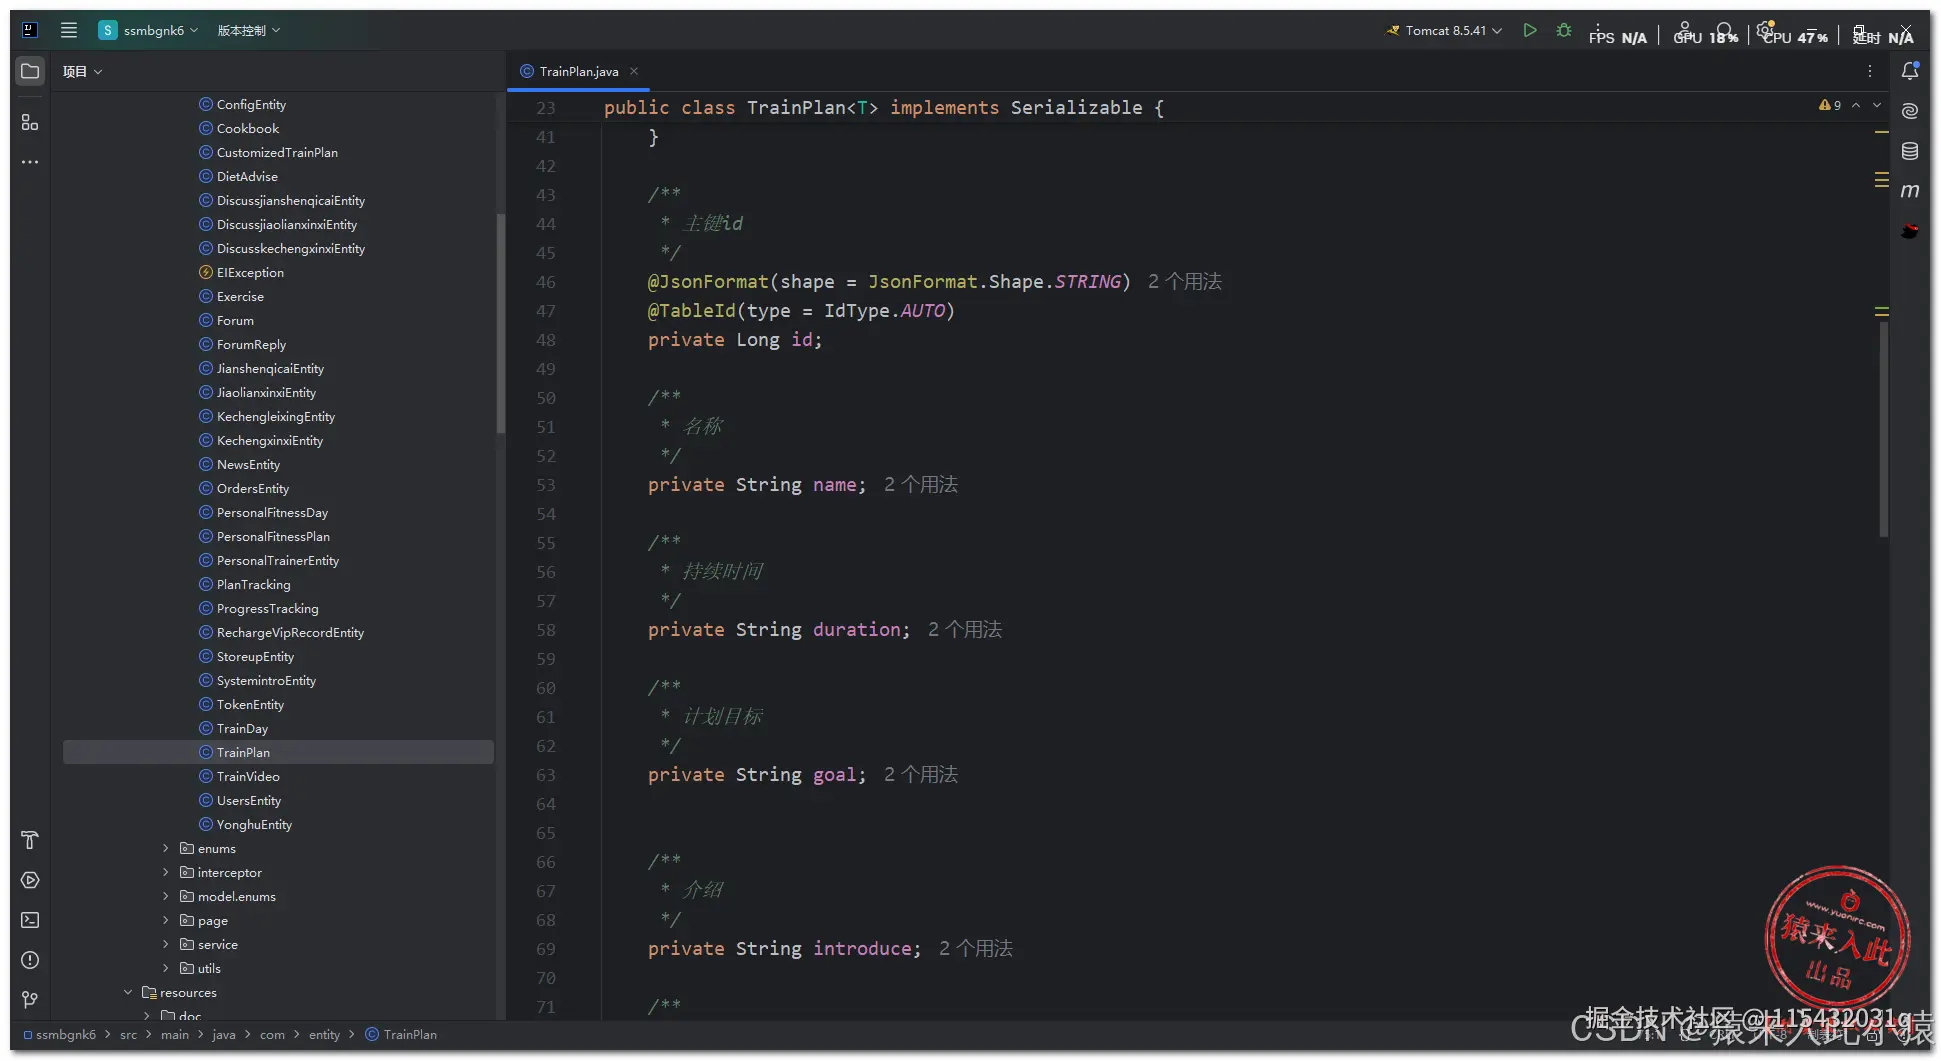Click the usages hint beside the goal field
The width and height of the screenshot is (1941, 1061).
click(921, 774)
